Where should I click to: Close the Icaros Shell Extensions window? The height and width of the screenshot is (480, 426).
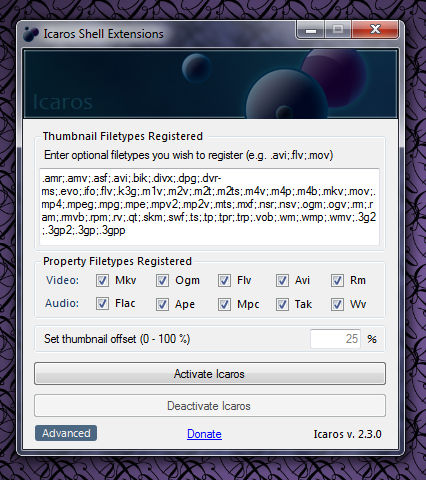pyautogui.click(x=375, y=30)
